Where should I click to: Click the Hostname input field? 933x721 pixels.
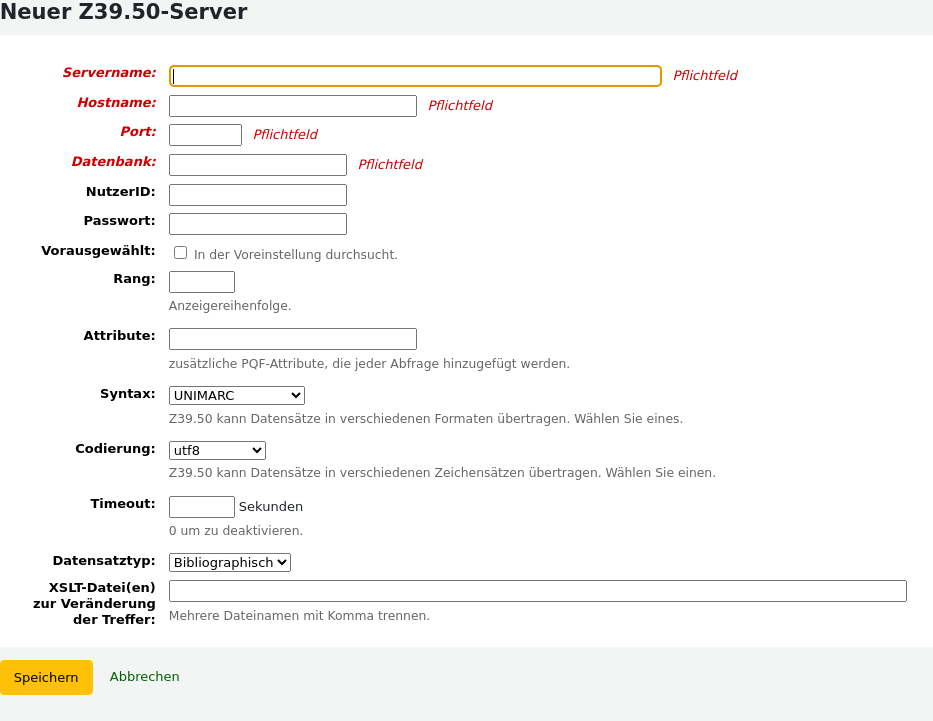pyautogui.click(x=292, y=105)
